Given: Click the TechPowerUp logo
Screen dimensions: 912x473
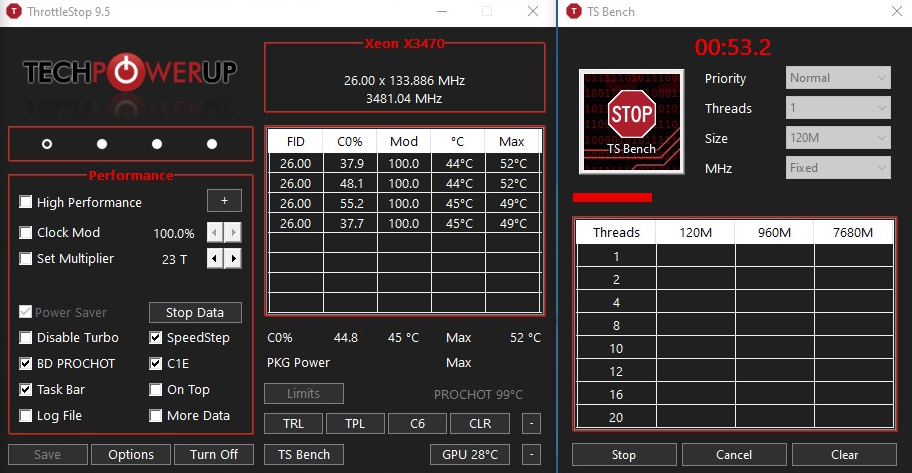Looking at the screenshot, I should point(130,72).
